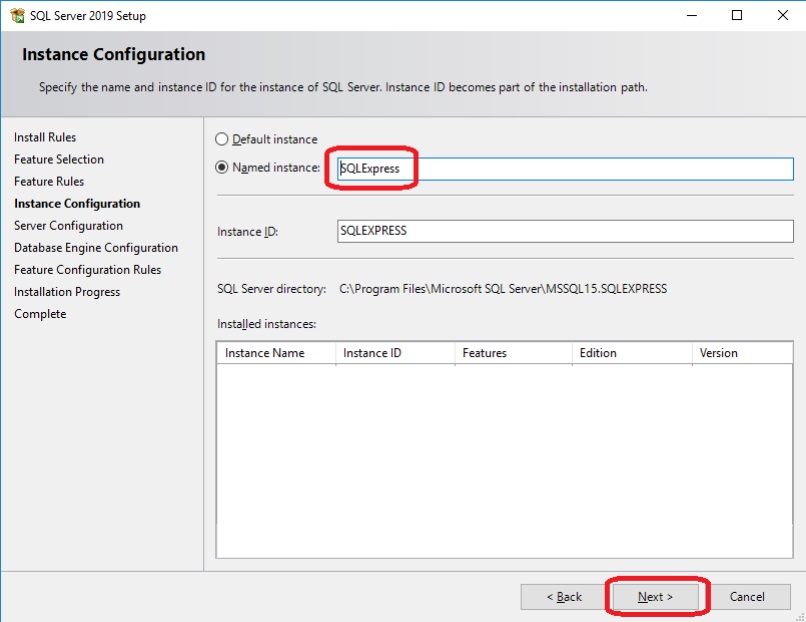Open the Install Rules step
The image size is (806, 622).
coord(45,138)
